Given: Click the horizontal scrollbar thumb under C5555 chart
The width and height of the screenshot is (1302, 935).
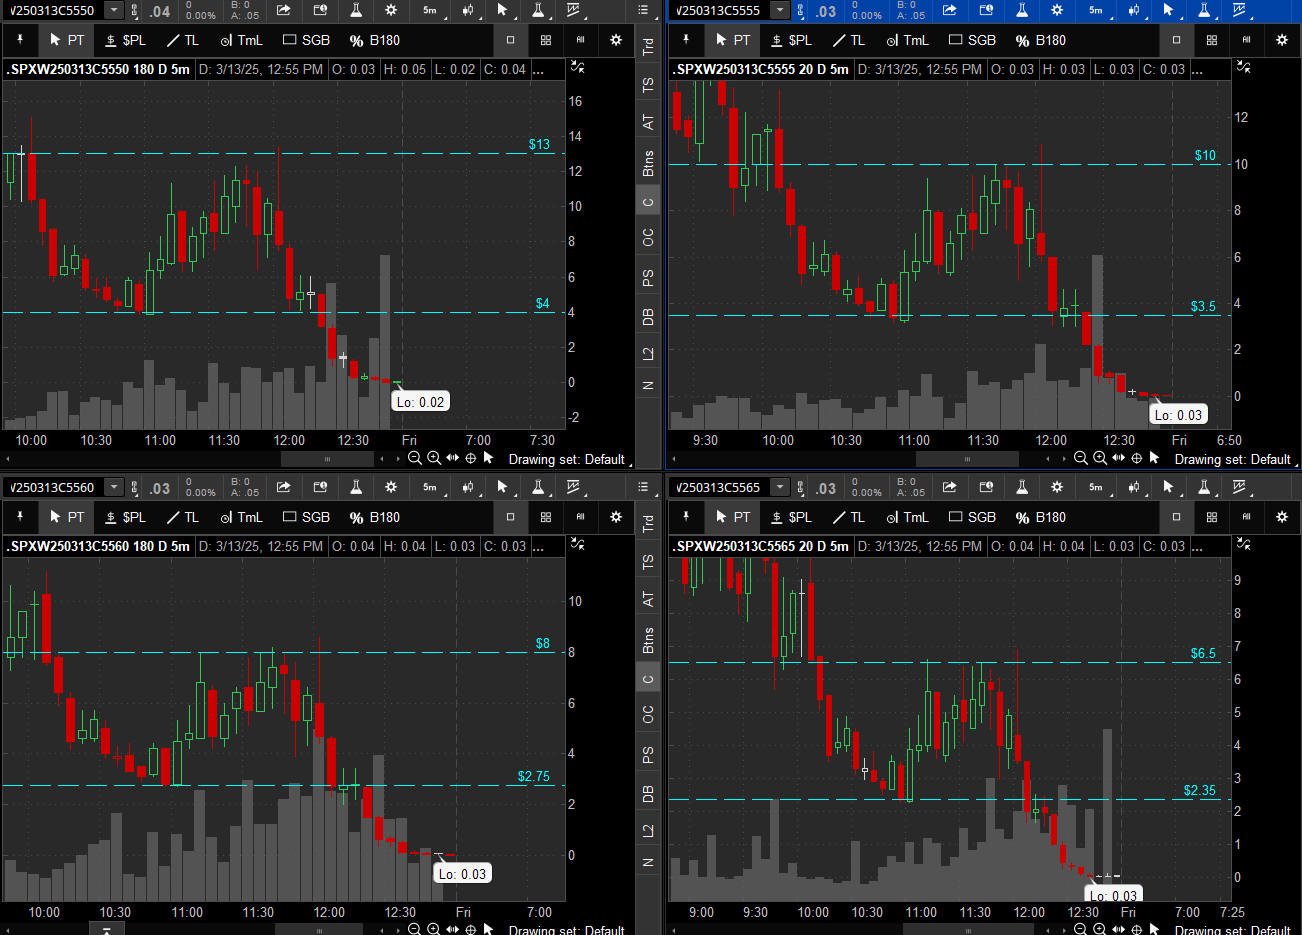Looking at the screenshot, I should 967,459.
